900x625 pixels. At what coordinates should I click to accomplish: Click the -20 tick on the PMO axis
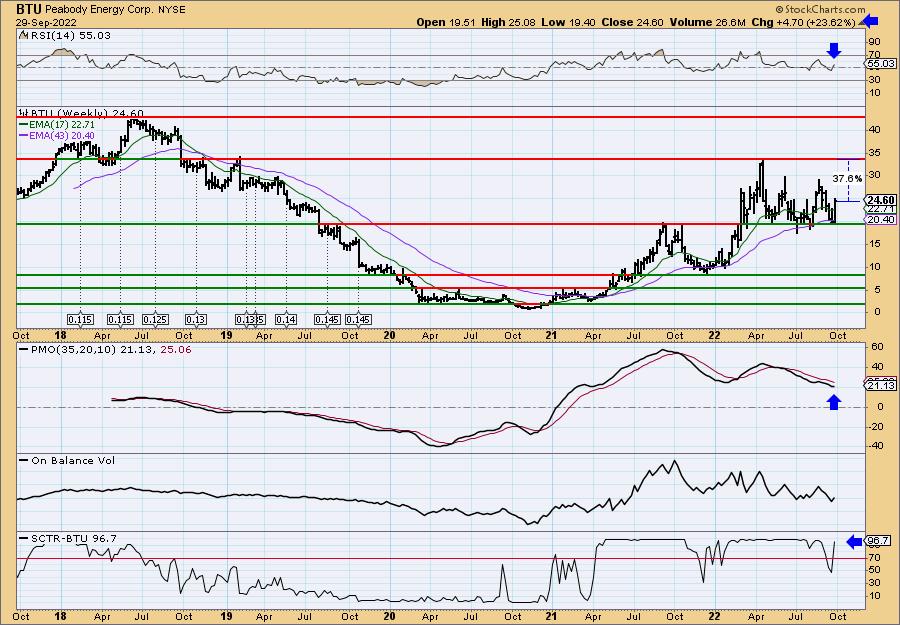point(875,426)
